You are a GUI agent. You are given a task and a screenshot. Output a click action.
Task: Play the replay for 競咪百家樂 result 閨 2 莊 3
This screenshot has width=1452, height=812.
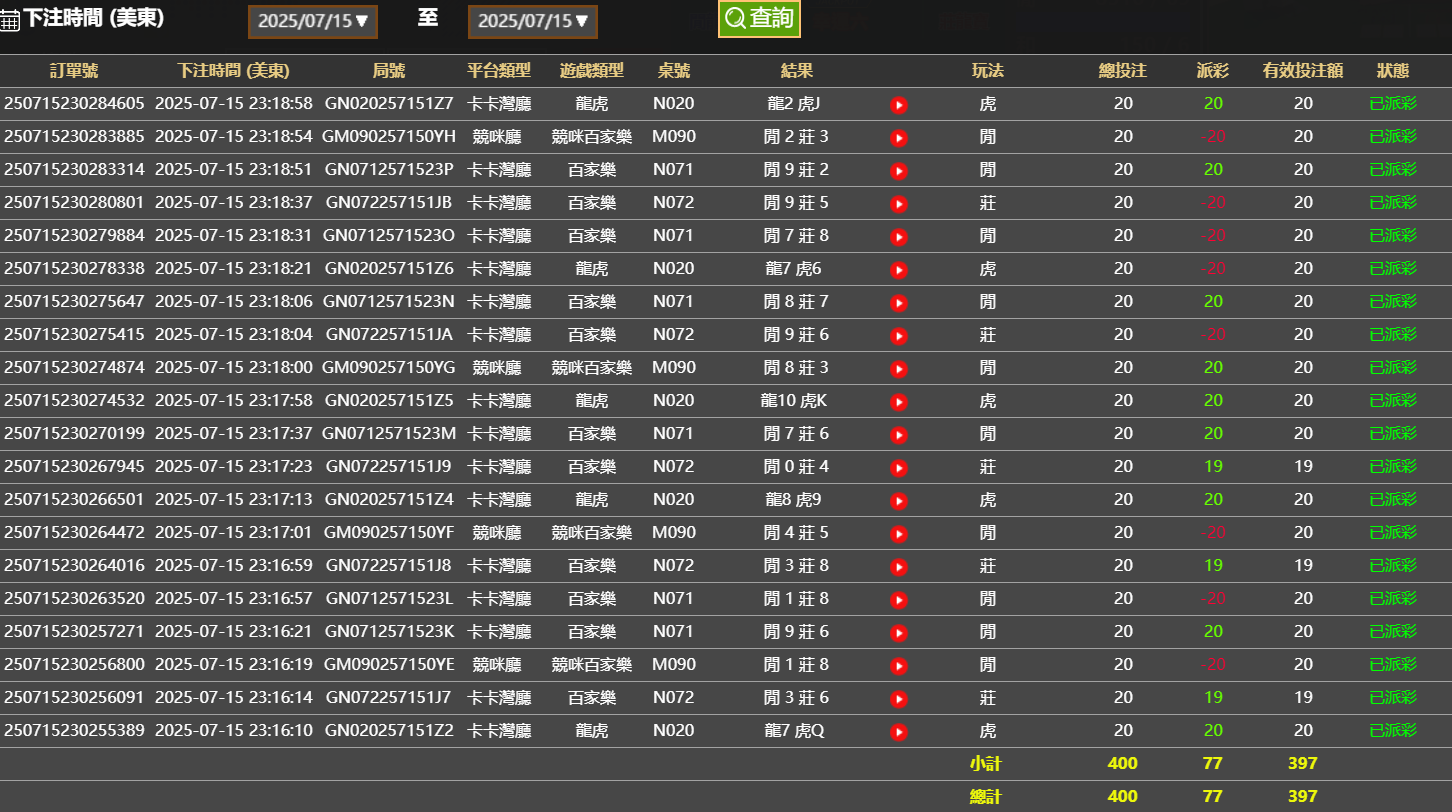[x=898, y=137]
